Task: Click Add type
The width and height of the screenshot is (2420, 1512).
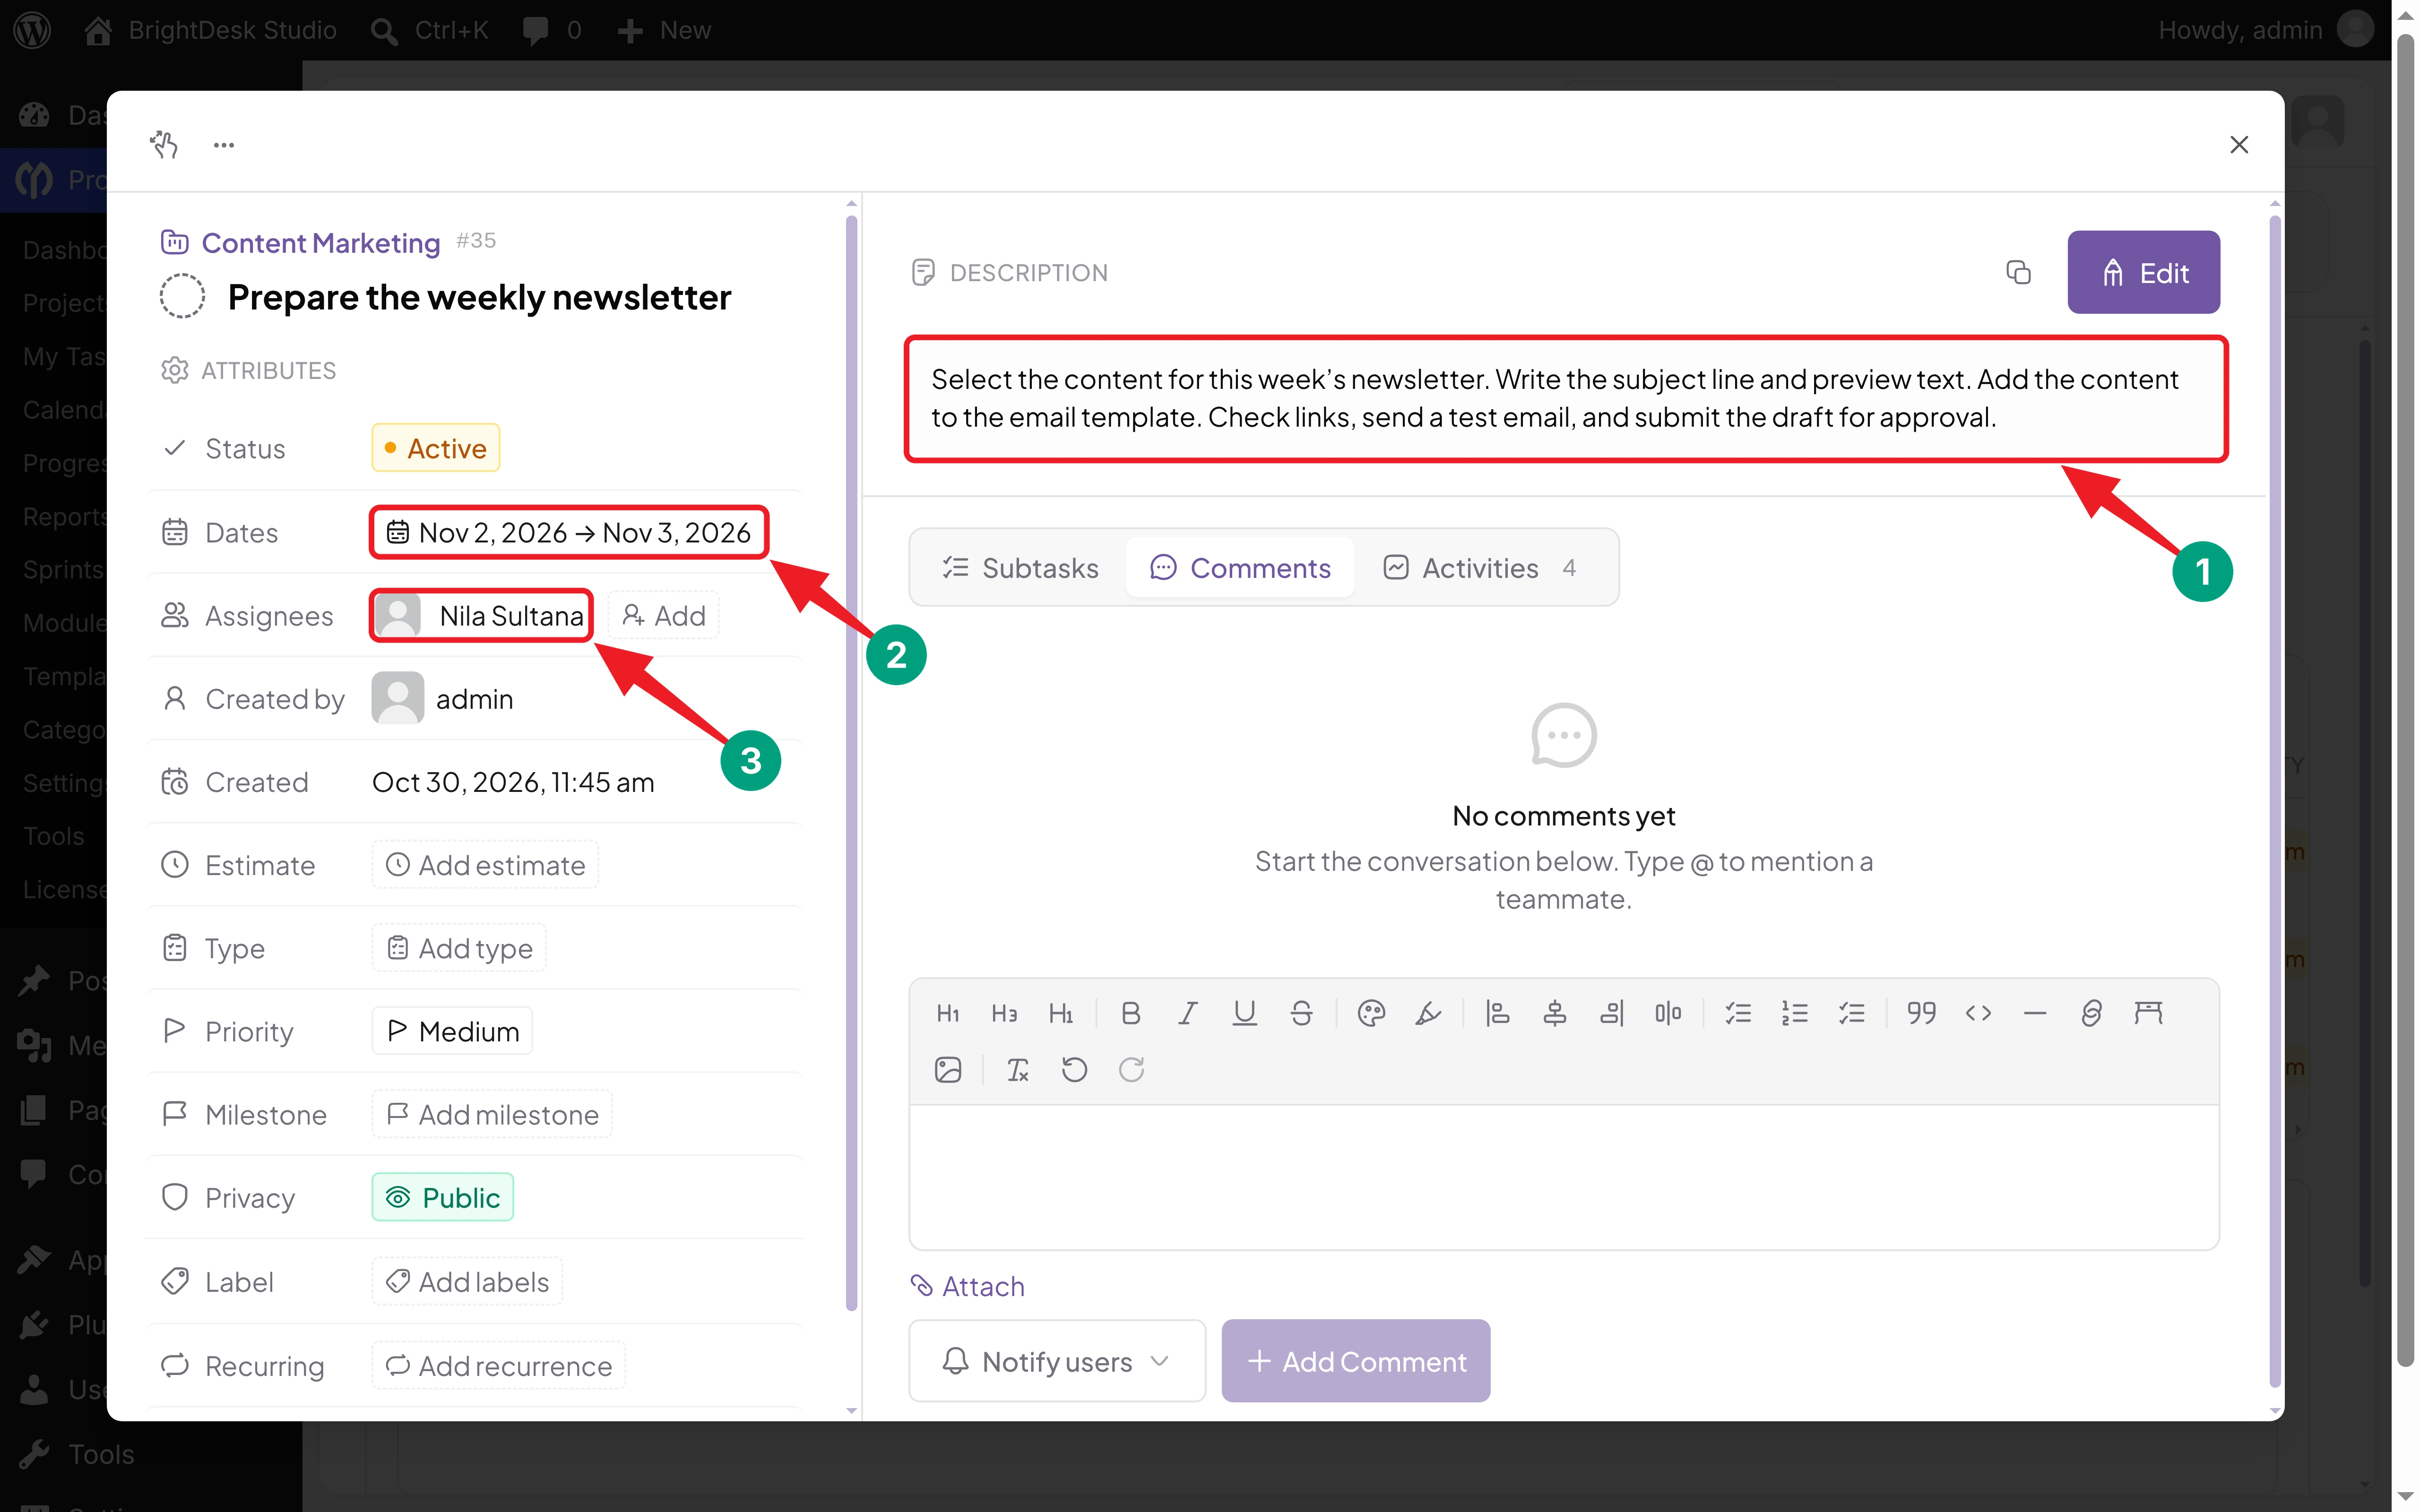Action: [459, 948]
